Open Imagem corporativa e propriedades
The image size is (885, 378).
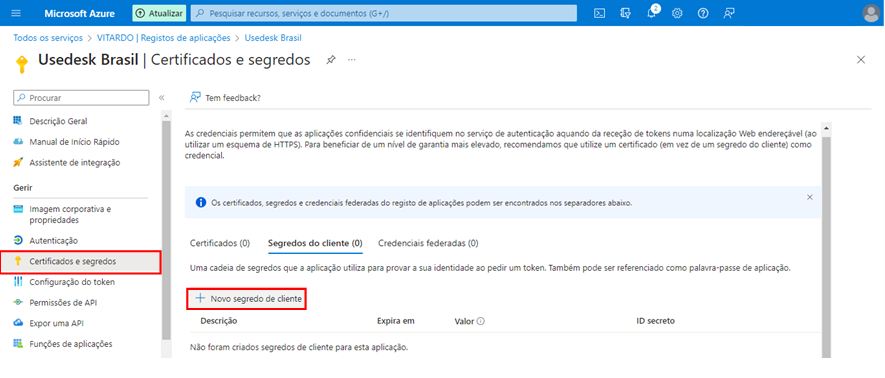click(x=70, y=214)
